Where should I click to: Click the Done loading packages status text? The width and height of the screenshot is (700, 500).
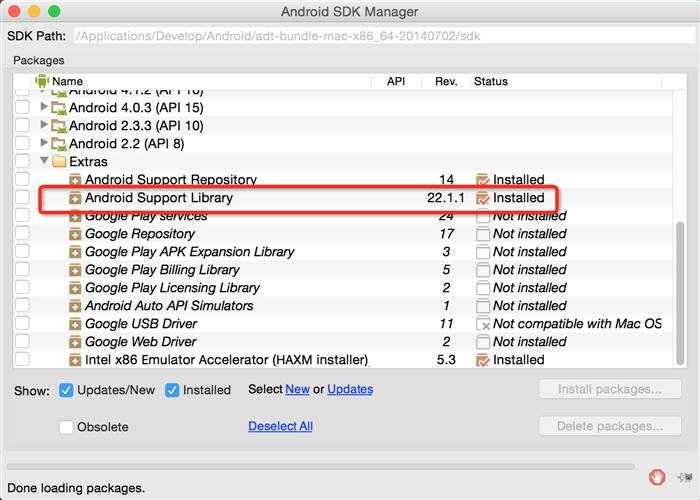coord(76,488)
